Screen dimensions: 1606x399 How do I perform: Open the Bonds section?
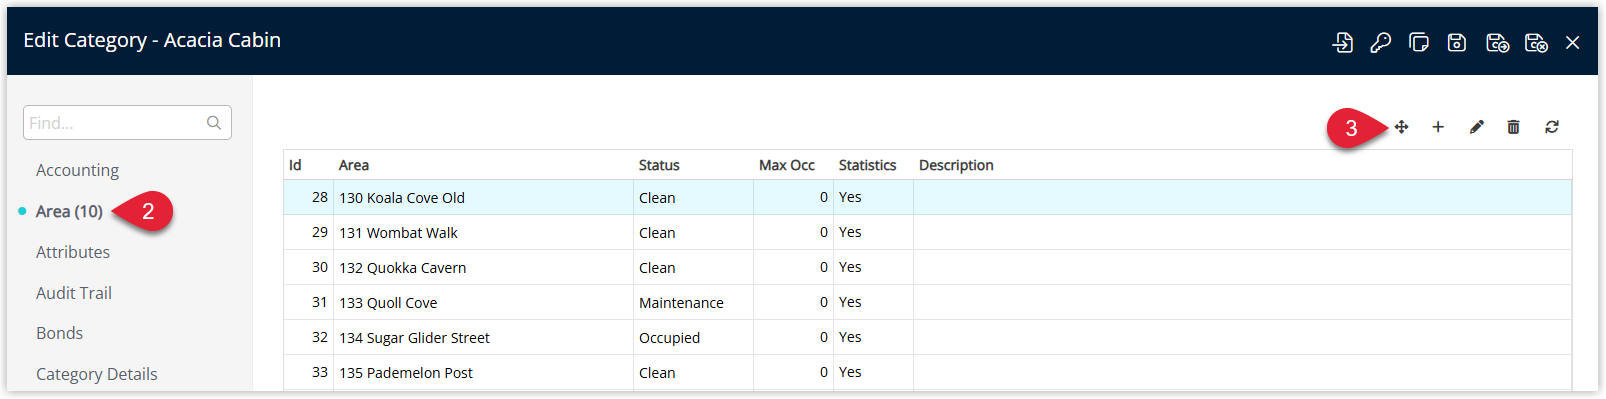[59, 333]
